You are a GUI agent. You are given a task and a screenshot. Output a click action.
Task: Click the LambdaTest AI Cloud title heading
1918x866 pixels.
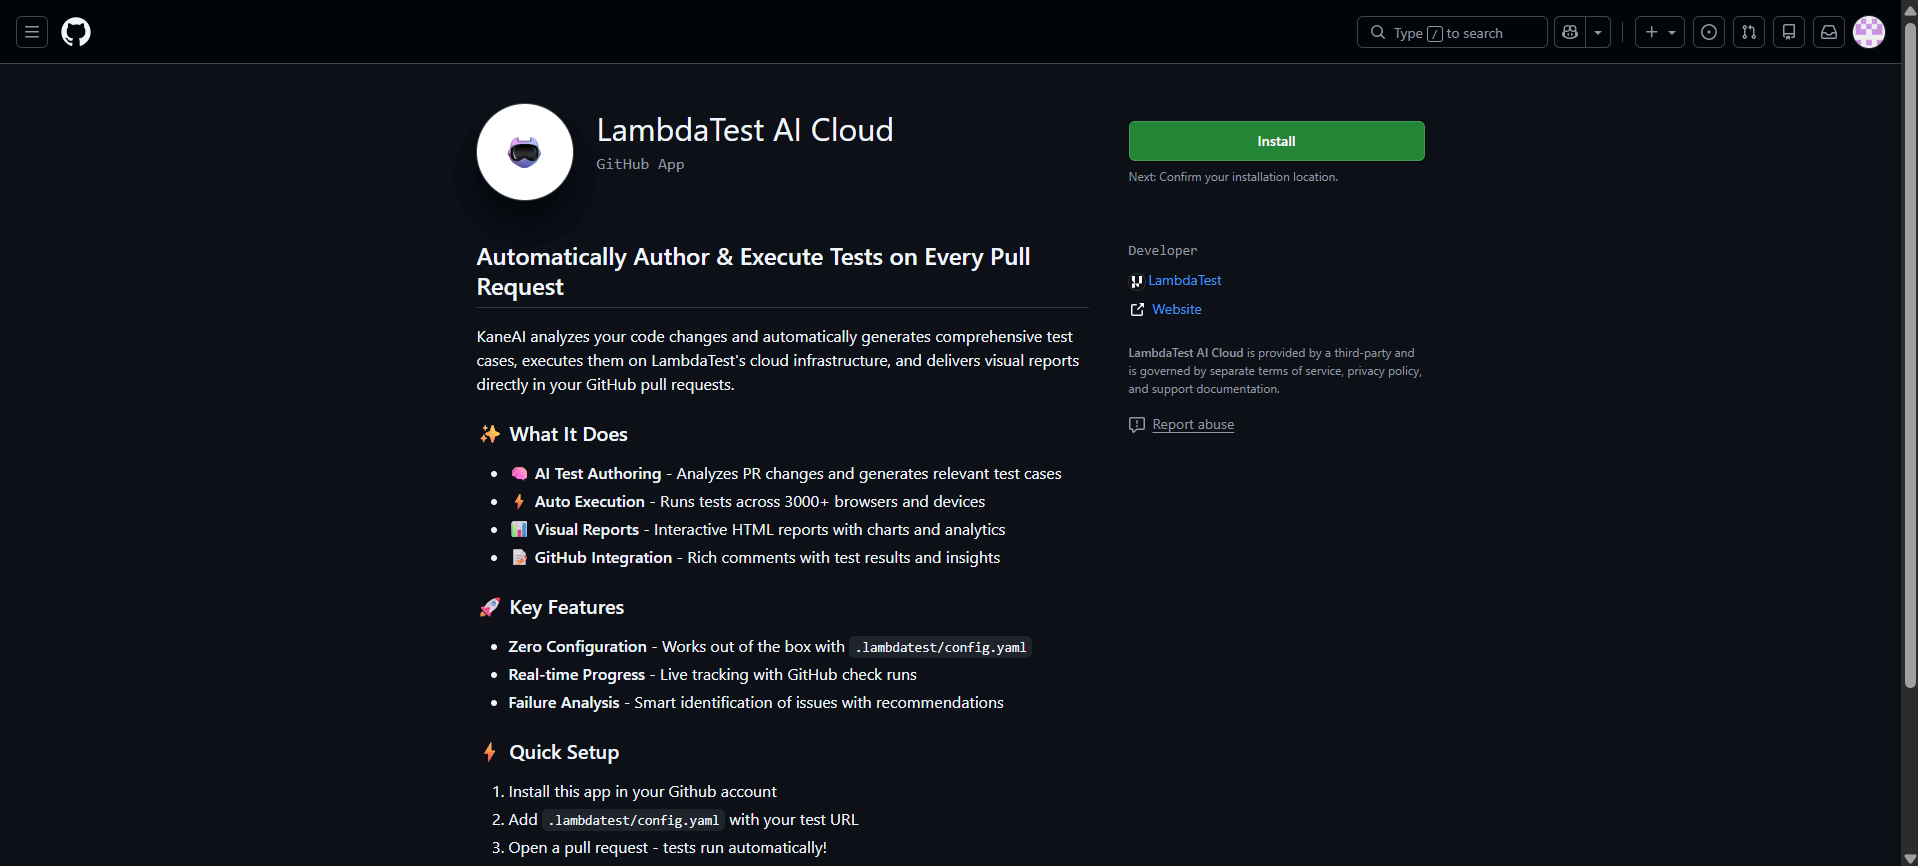[744, 130]
